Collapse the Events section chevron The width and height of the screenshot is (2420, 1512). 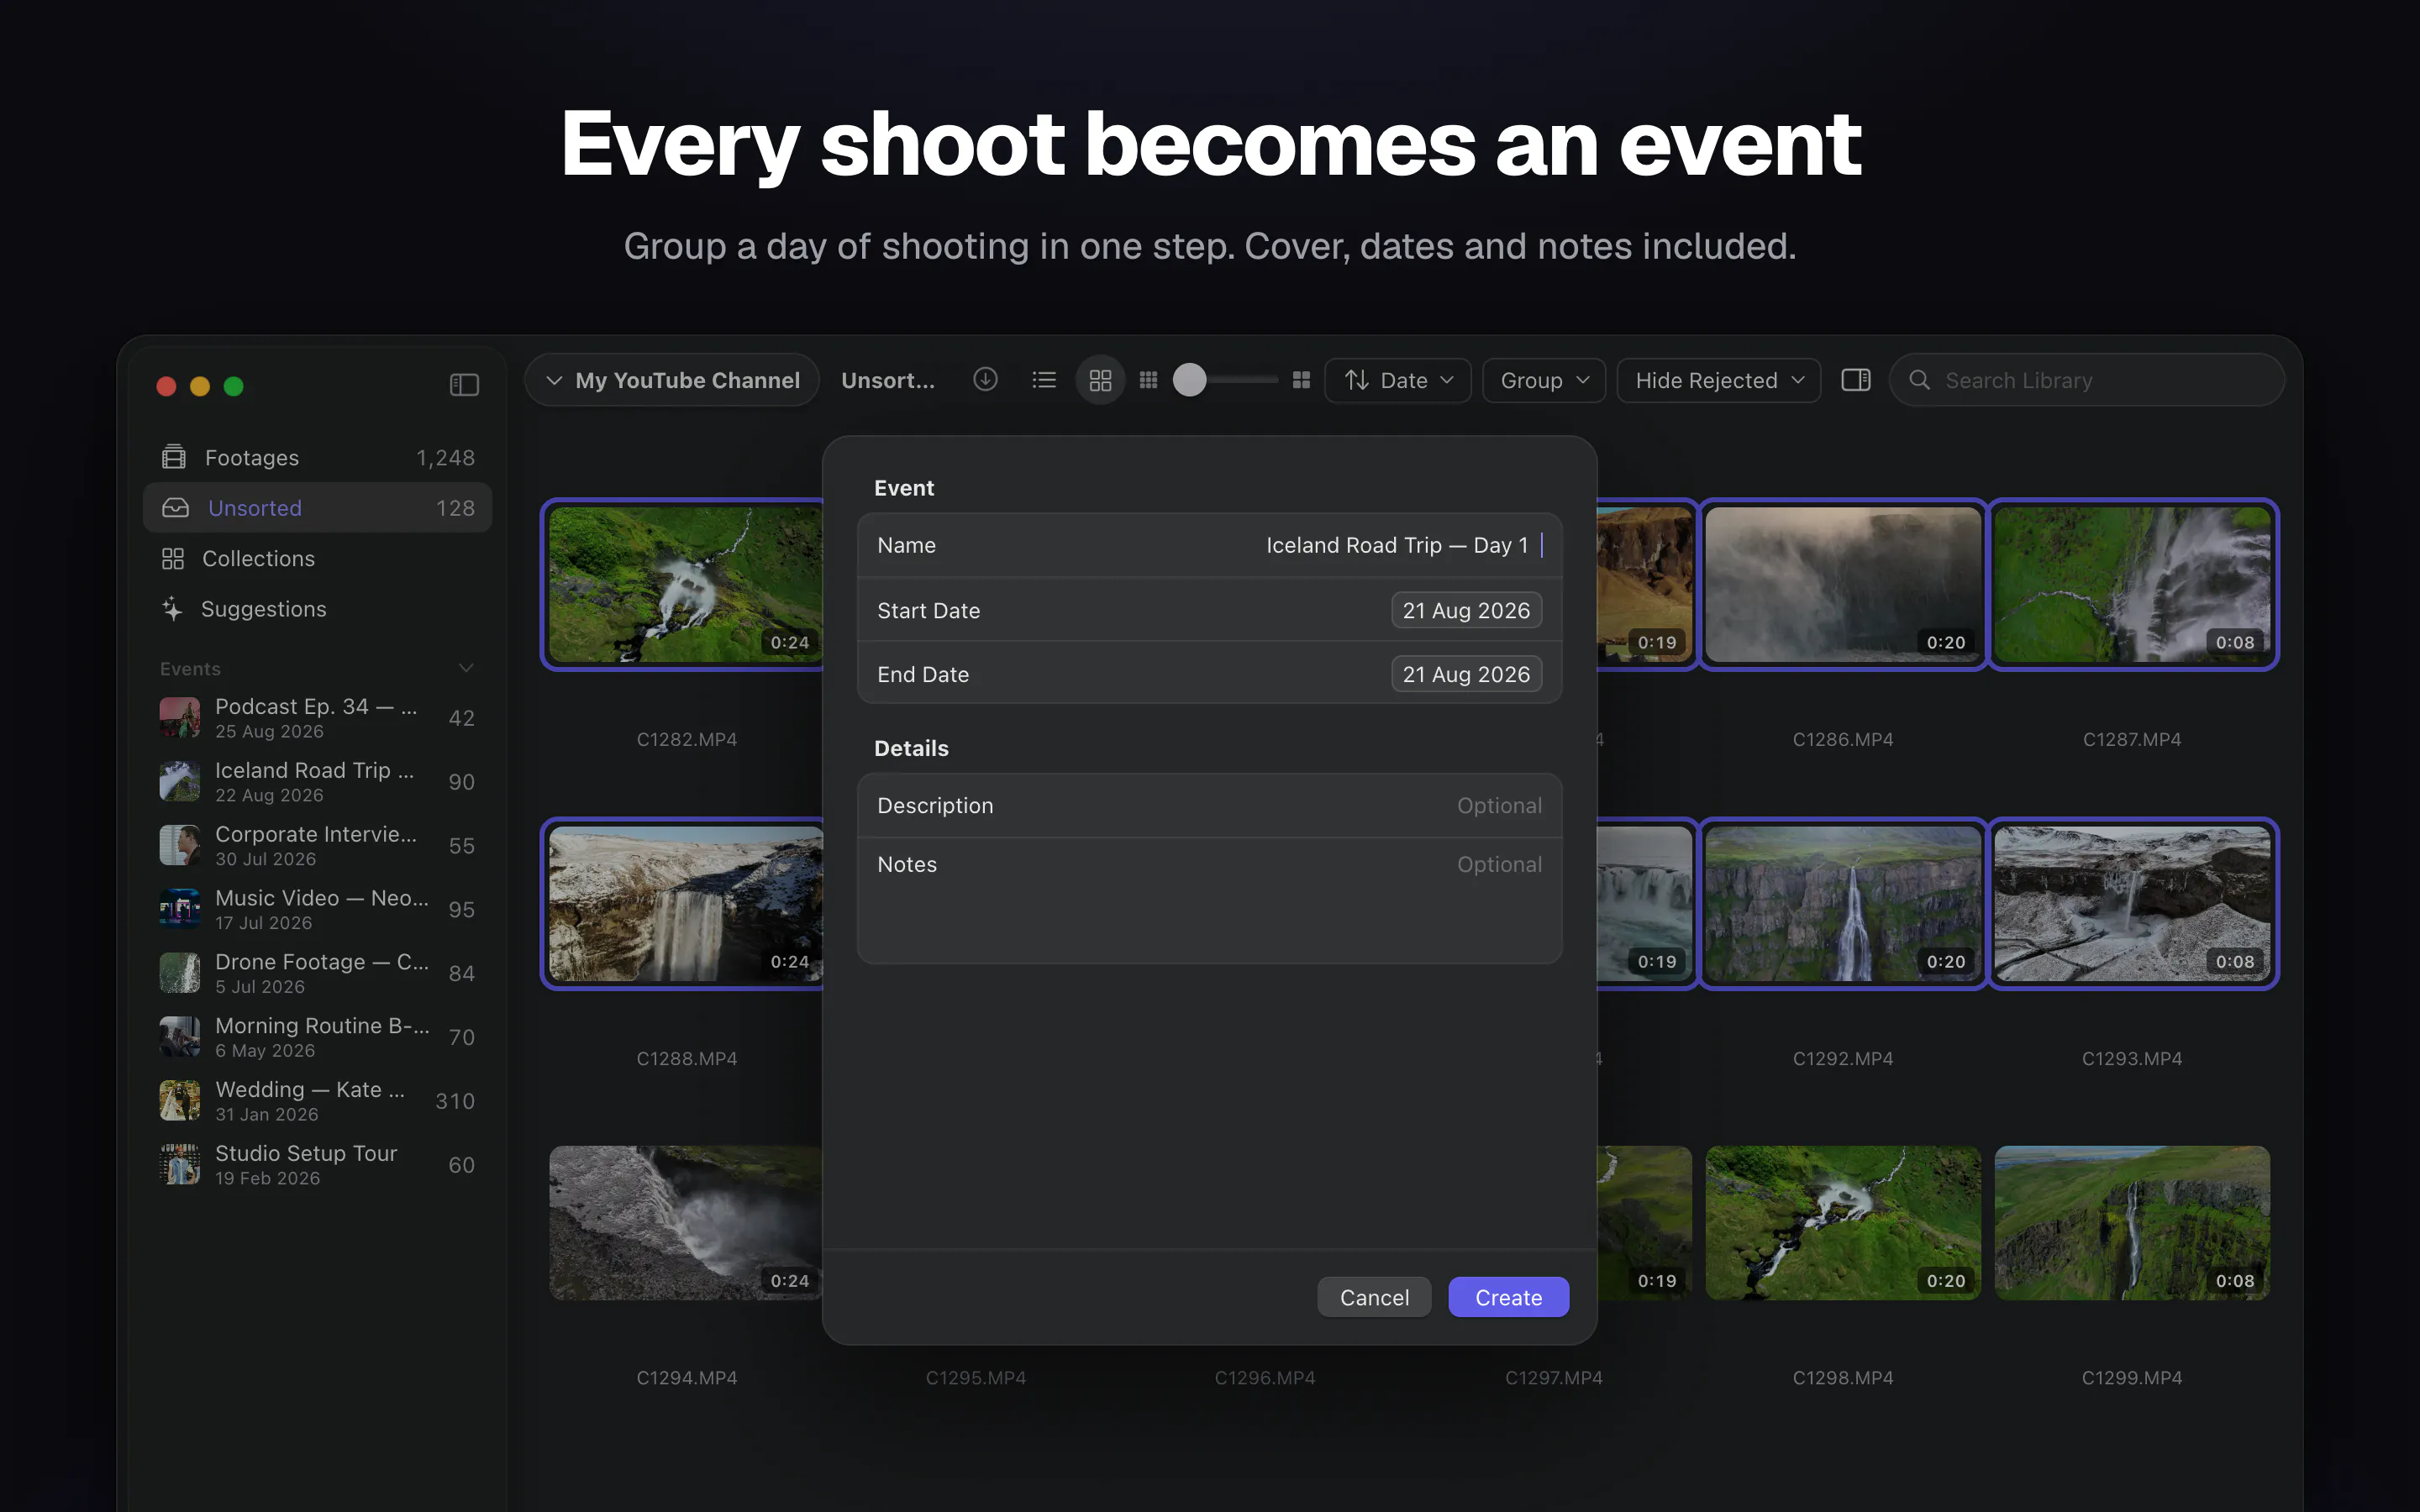(465, 668)
